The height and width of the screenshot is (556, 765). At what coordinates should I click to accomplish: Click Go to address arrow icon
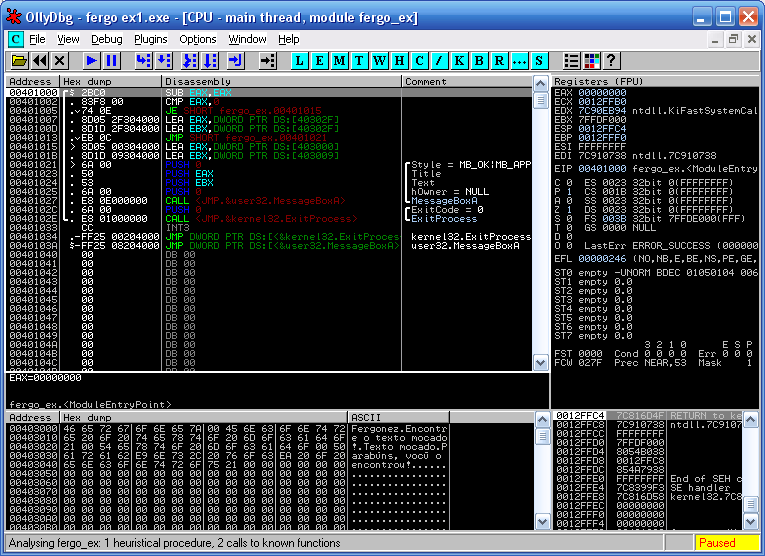pyautogui.click(x=267, y=61)
